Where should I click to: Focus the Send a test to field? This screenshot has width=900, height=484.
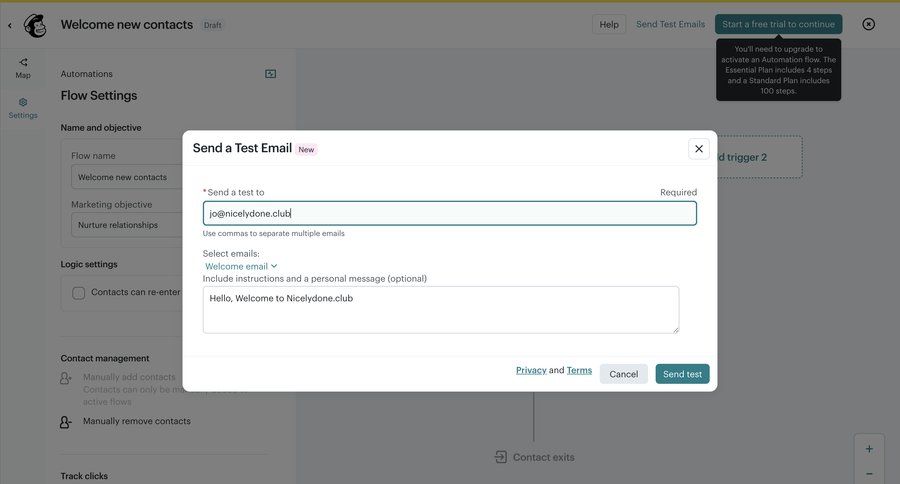coord(449,213)
